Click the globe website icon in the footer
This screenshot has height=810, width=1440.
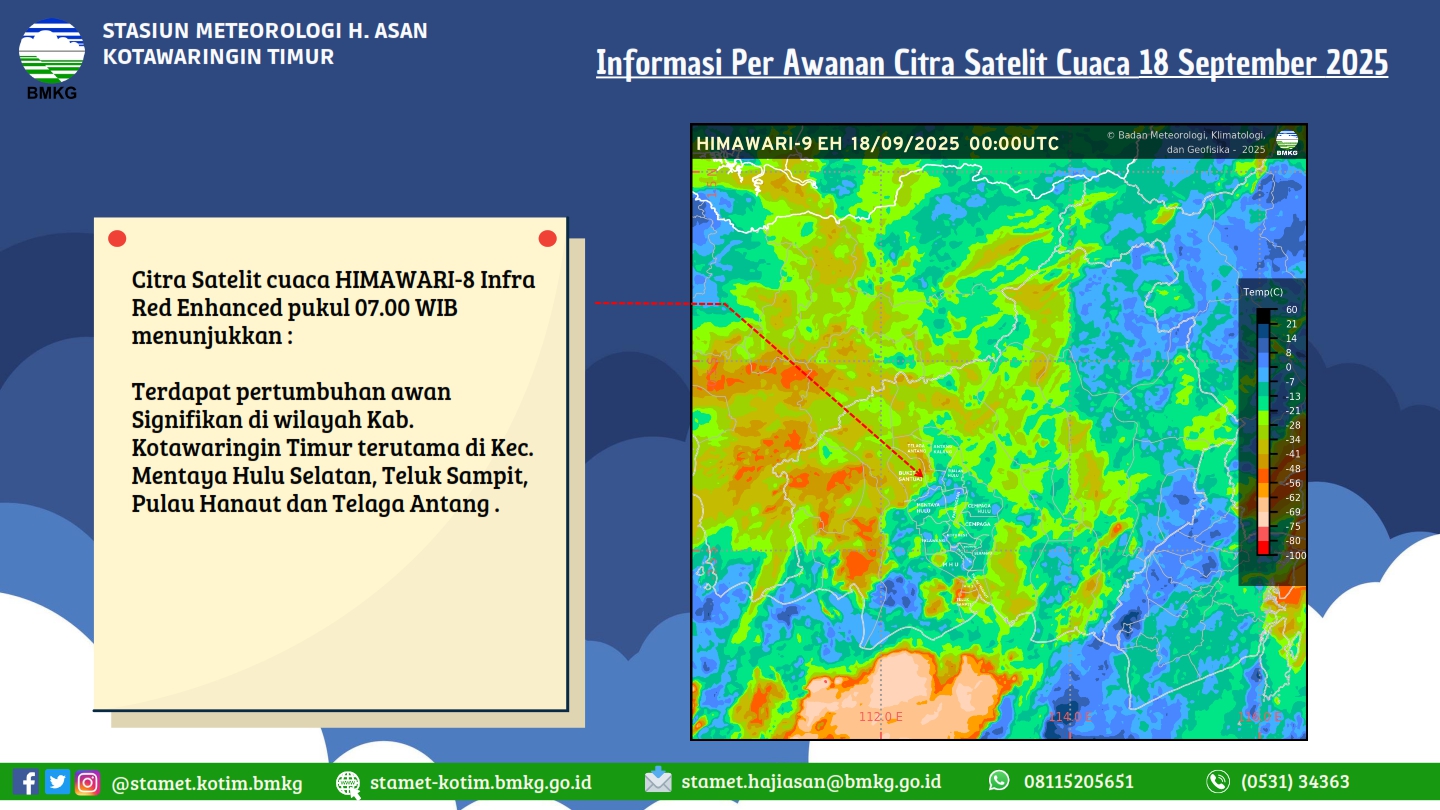coord(348,783)
